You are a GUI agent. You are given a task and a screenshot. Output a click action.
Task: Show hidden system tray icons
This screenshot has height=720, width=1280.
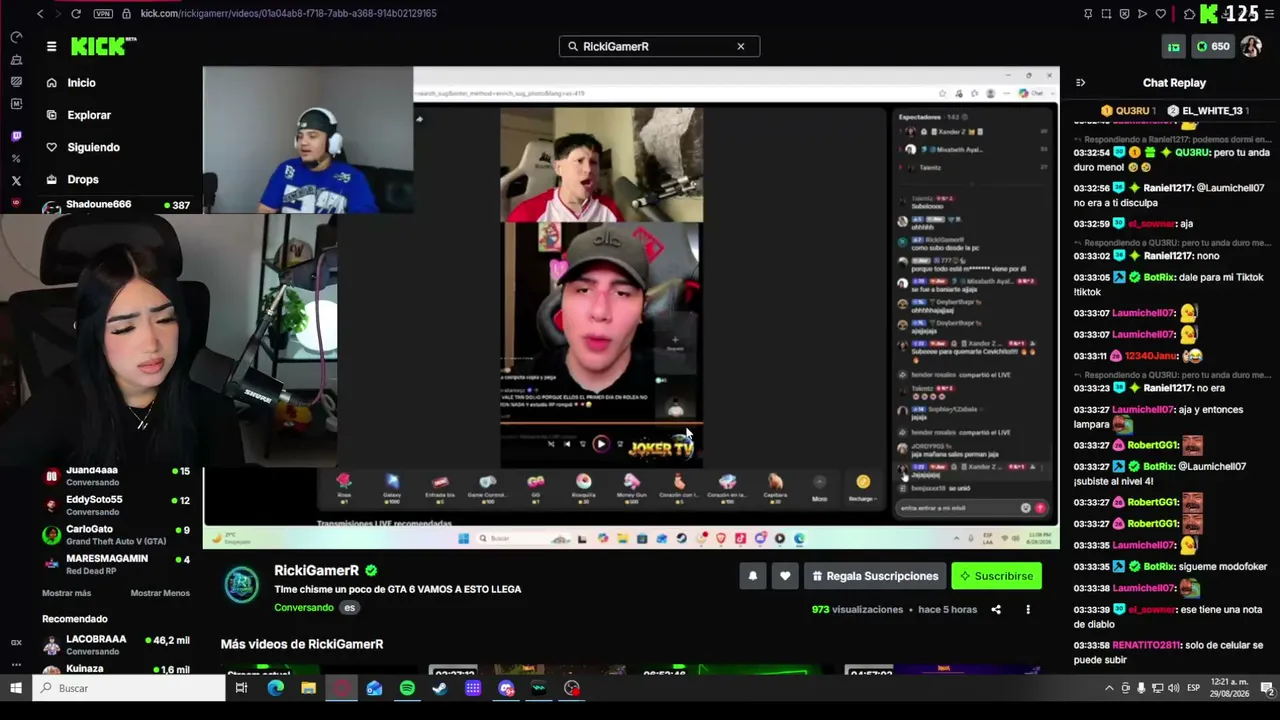(1109, 688)
